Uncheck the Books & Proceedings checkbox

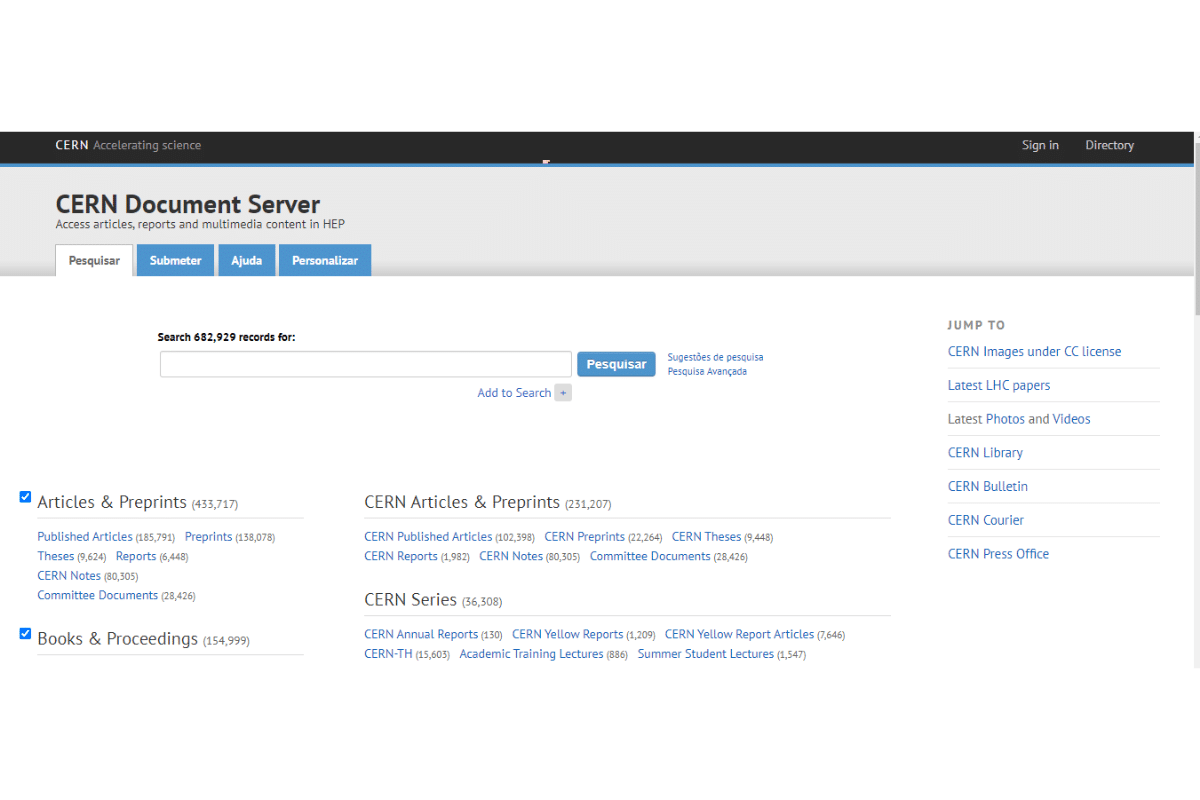(26, 633)
